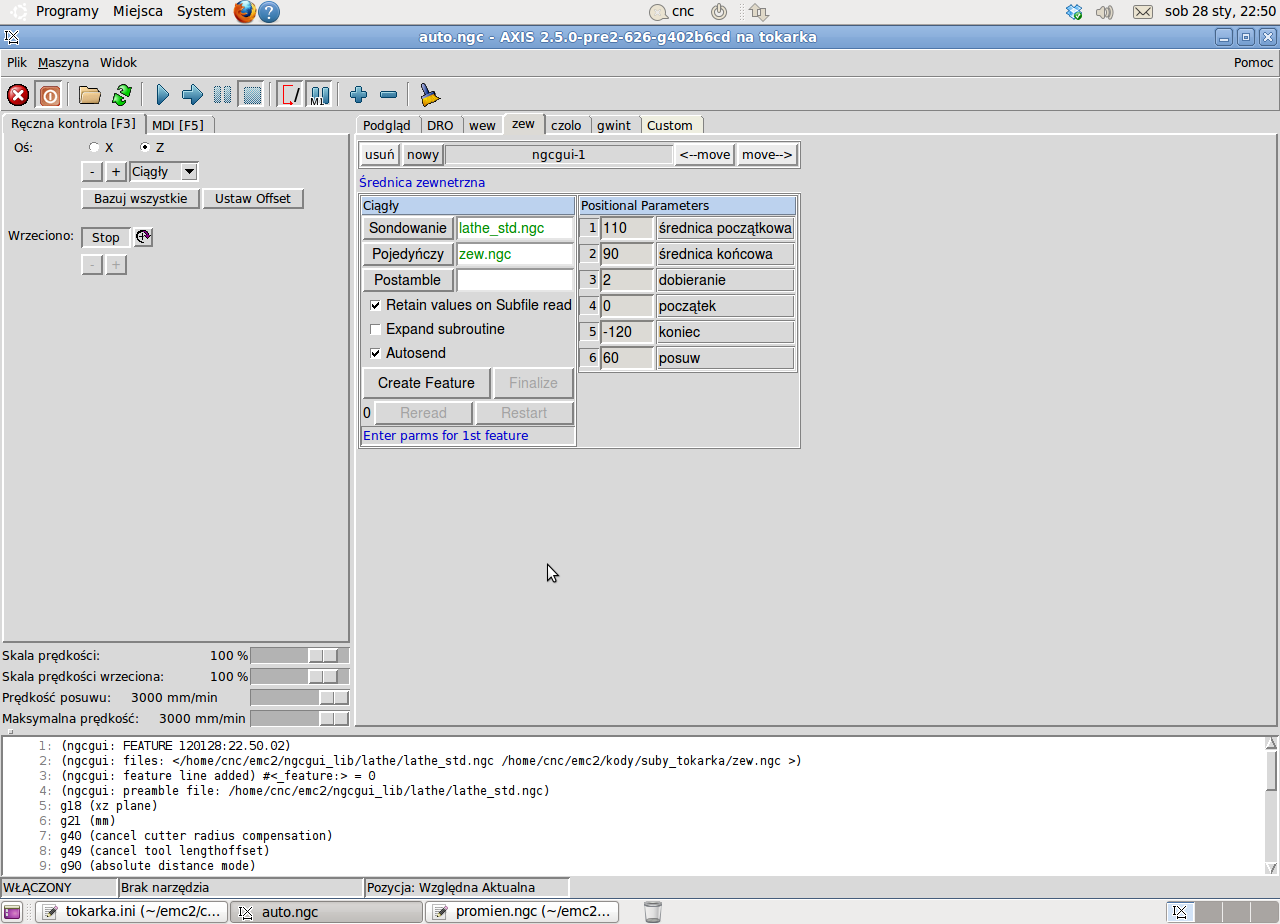Click network connection icon in panel
1280x924 pixels.
[x=758, y=12]
